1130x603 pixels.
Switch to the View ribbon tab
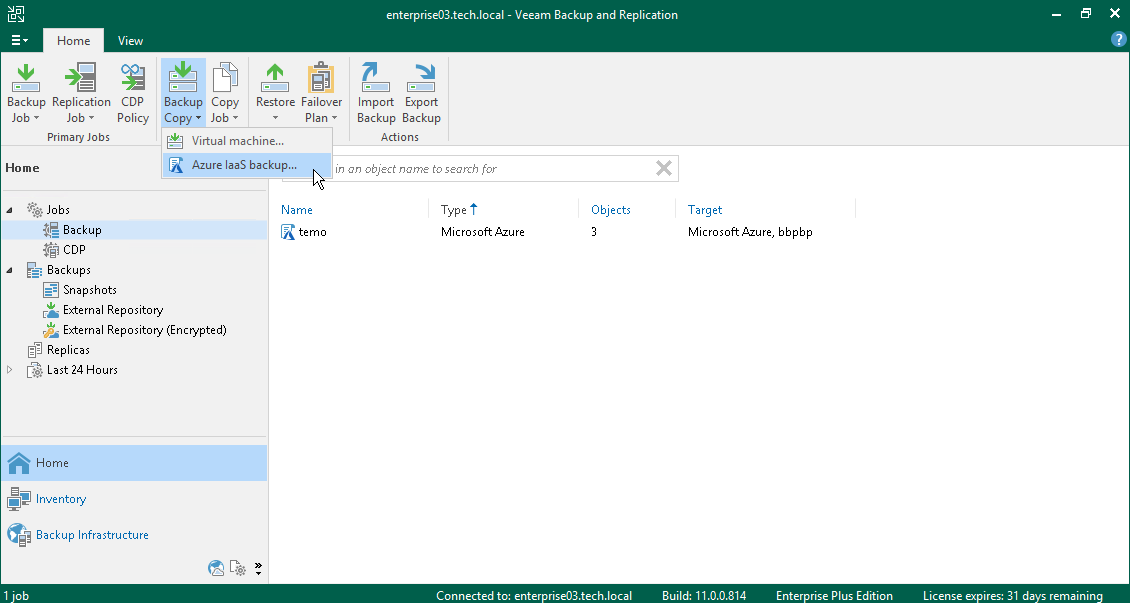(x=130, y=40)
